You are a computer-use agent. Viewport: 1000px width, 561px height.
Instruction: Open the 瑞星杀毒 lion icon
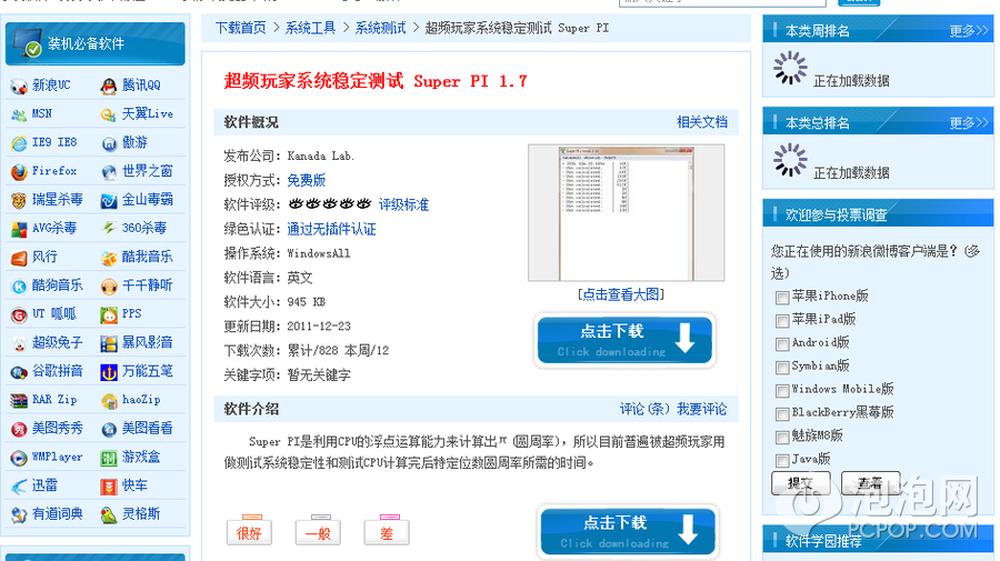[x=19, y=201]
